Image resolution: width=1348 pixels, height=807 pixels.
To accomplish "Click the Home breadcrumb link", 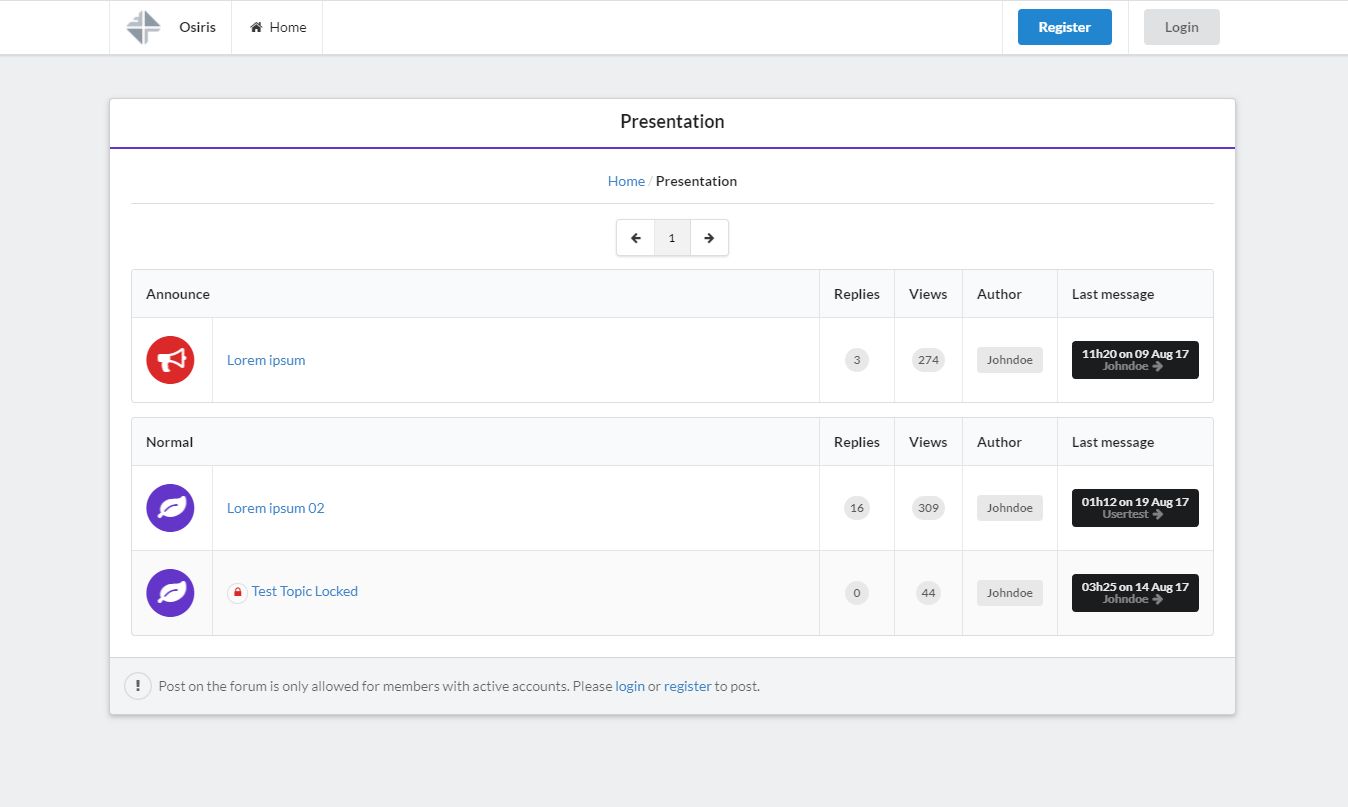I will coord(626,181).
